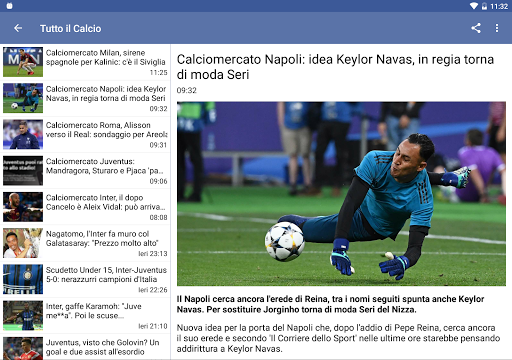The width and height of the screenshot is (512, 360).
Task: Open the Scudetto Under 15 thumbnail
Action: [23, 279]
